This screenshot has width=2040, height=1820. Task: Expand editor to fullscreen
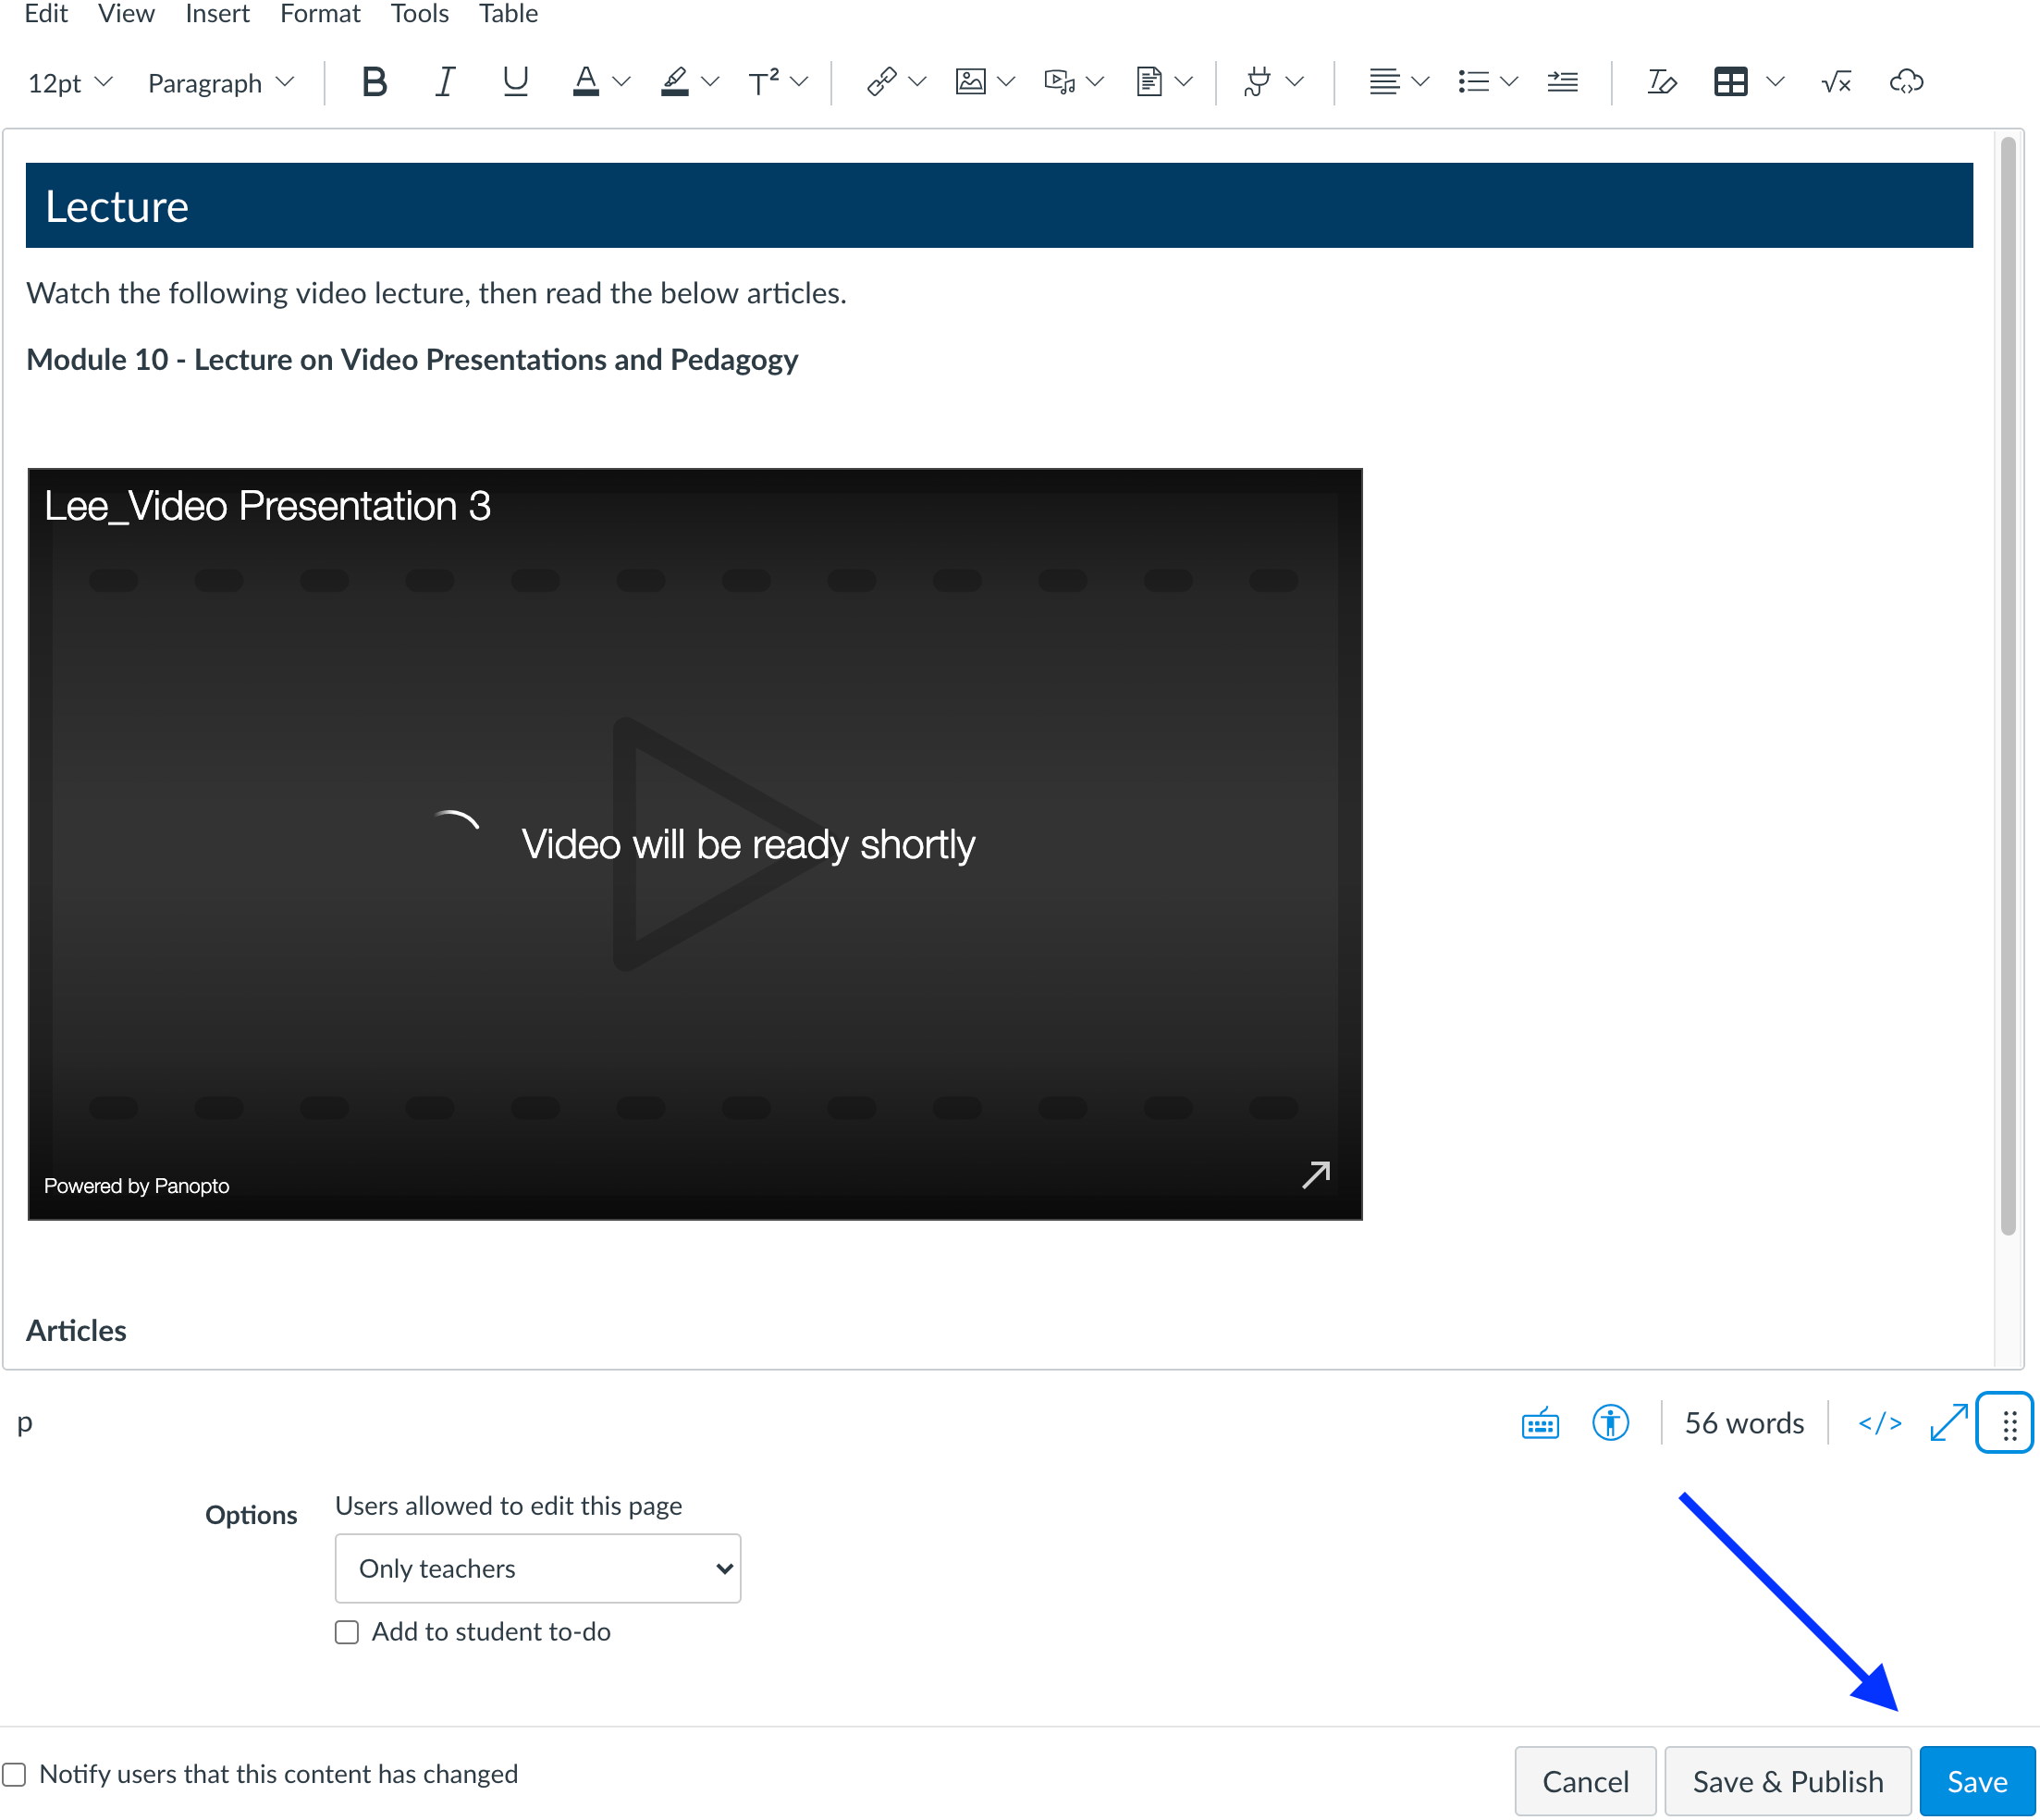point(1948,1423)
